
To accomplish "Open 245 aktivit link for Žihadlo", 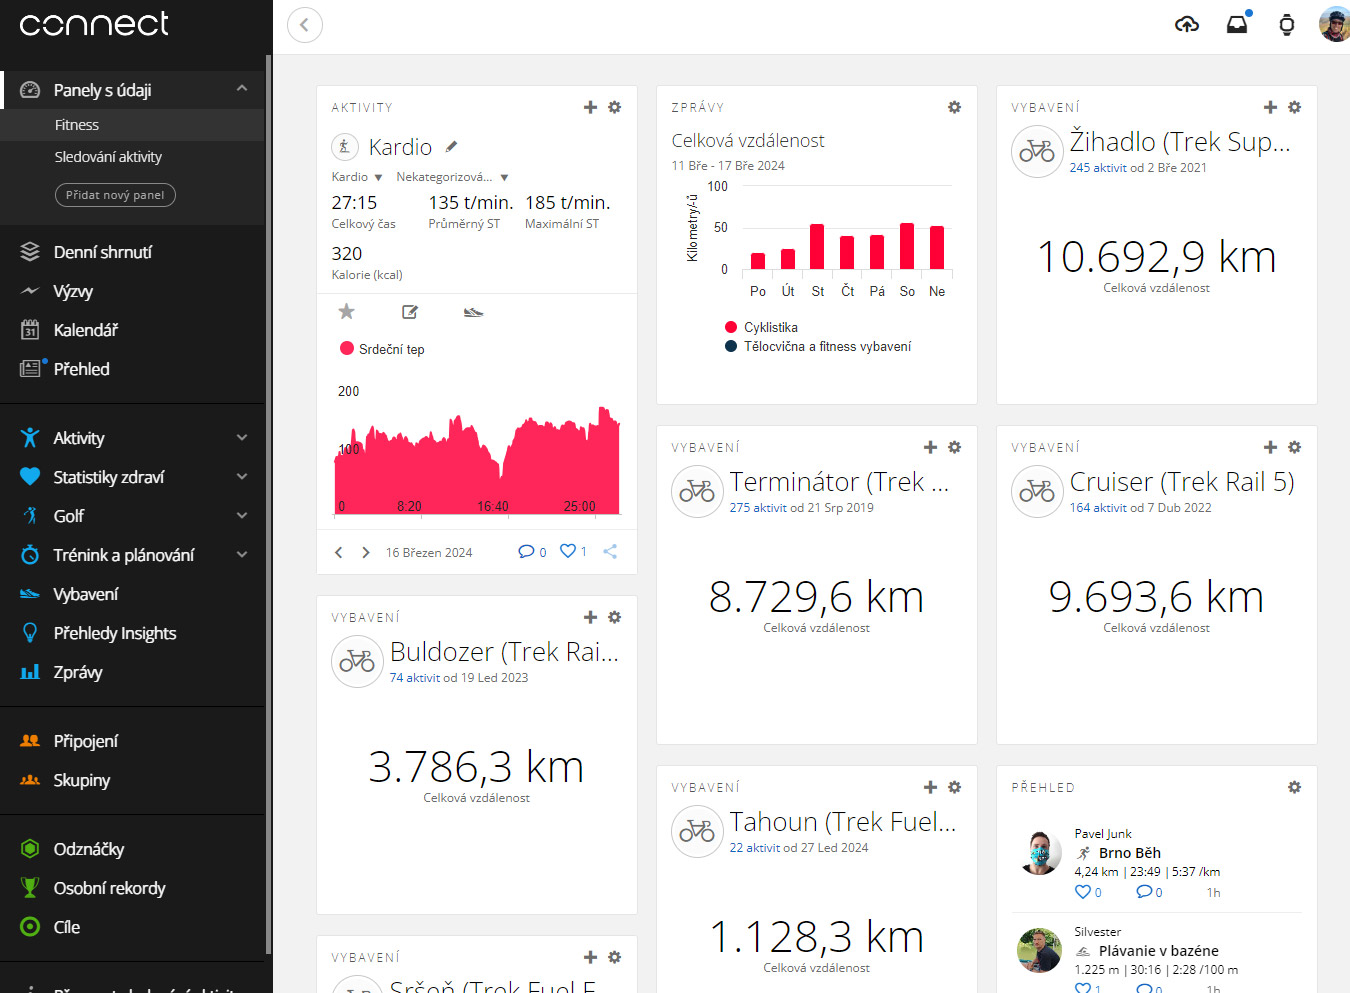I will tap(1098, 168).
